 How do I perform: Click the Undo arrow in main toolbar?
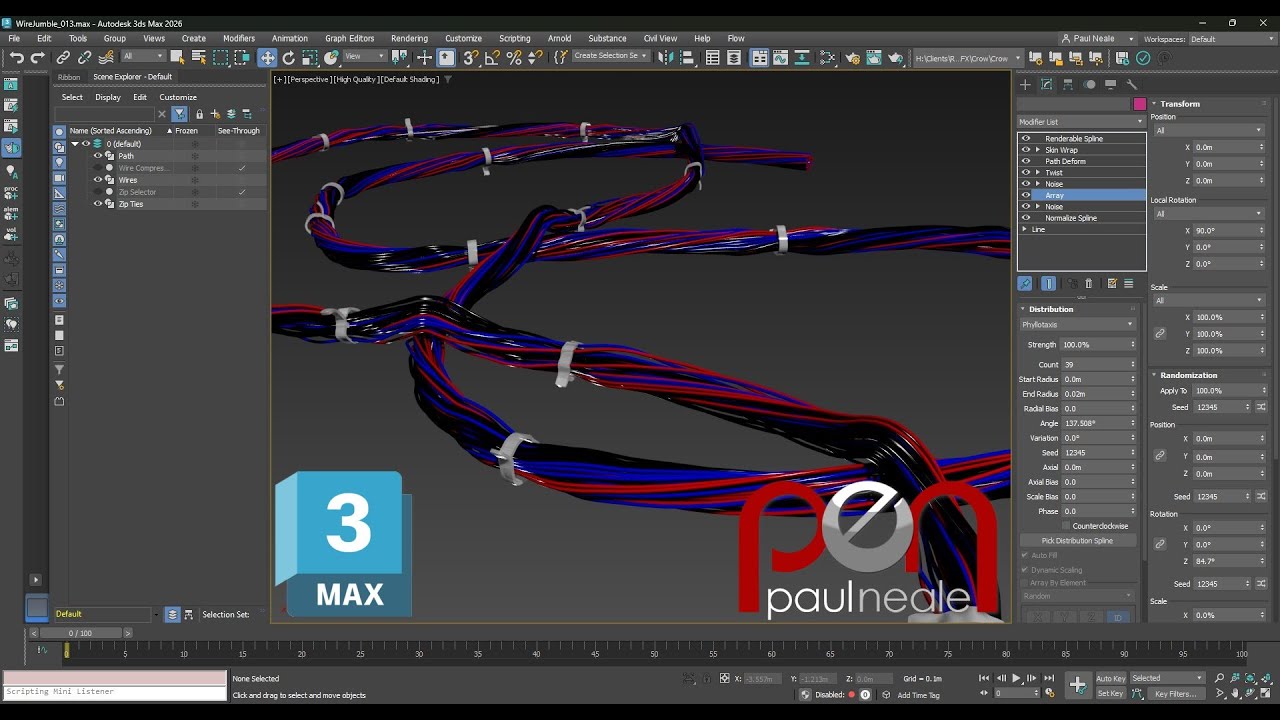tap(16, 58)
